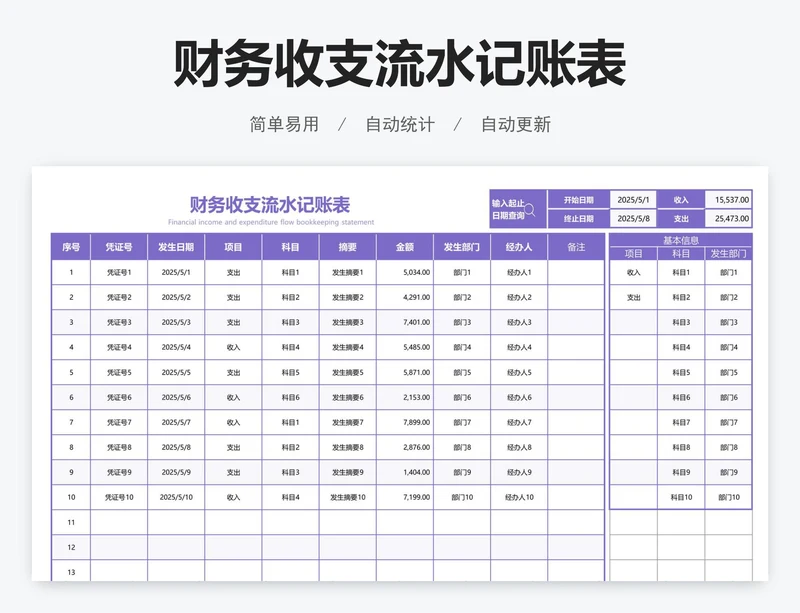Click 部门10 in the 基本信息 panel
The height and width of the screenshot is (613, 800).
(x=729, y=497)
